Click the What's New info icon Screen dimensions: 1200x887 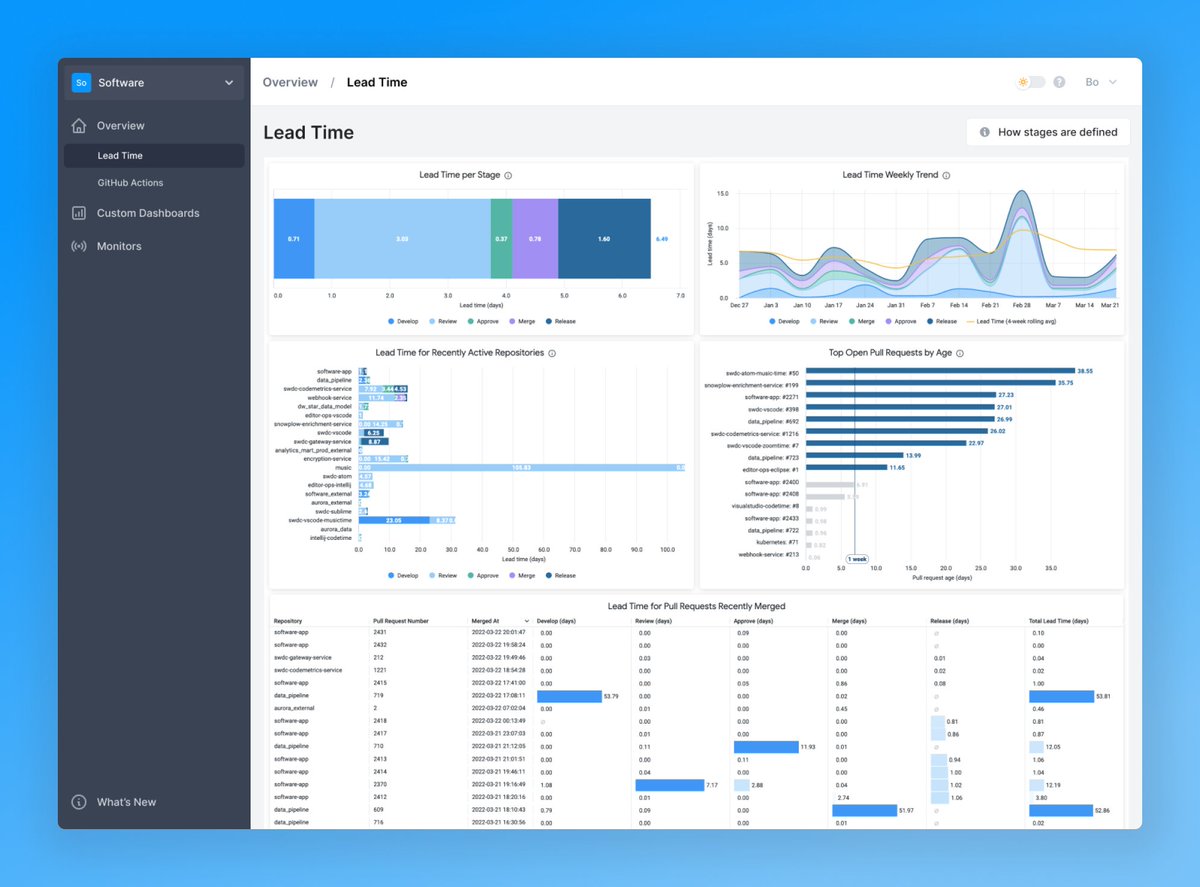79,802
